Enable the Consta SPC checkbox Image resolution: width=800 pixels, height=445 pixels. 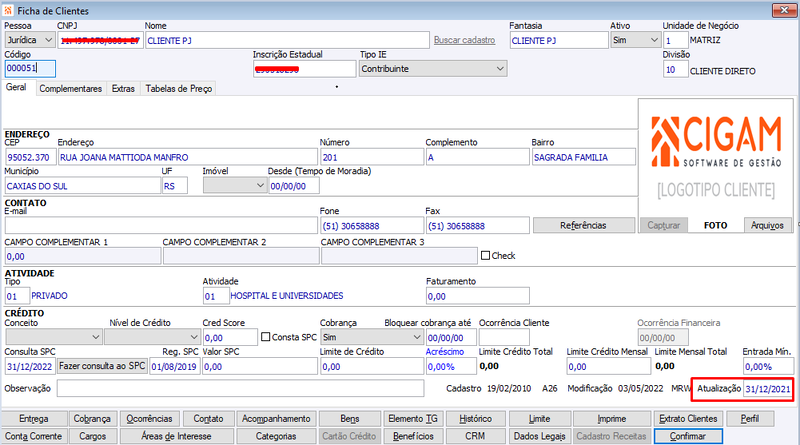[x=265, y=337]
